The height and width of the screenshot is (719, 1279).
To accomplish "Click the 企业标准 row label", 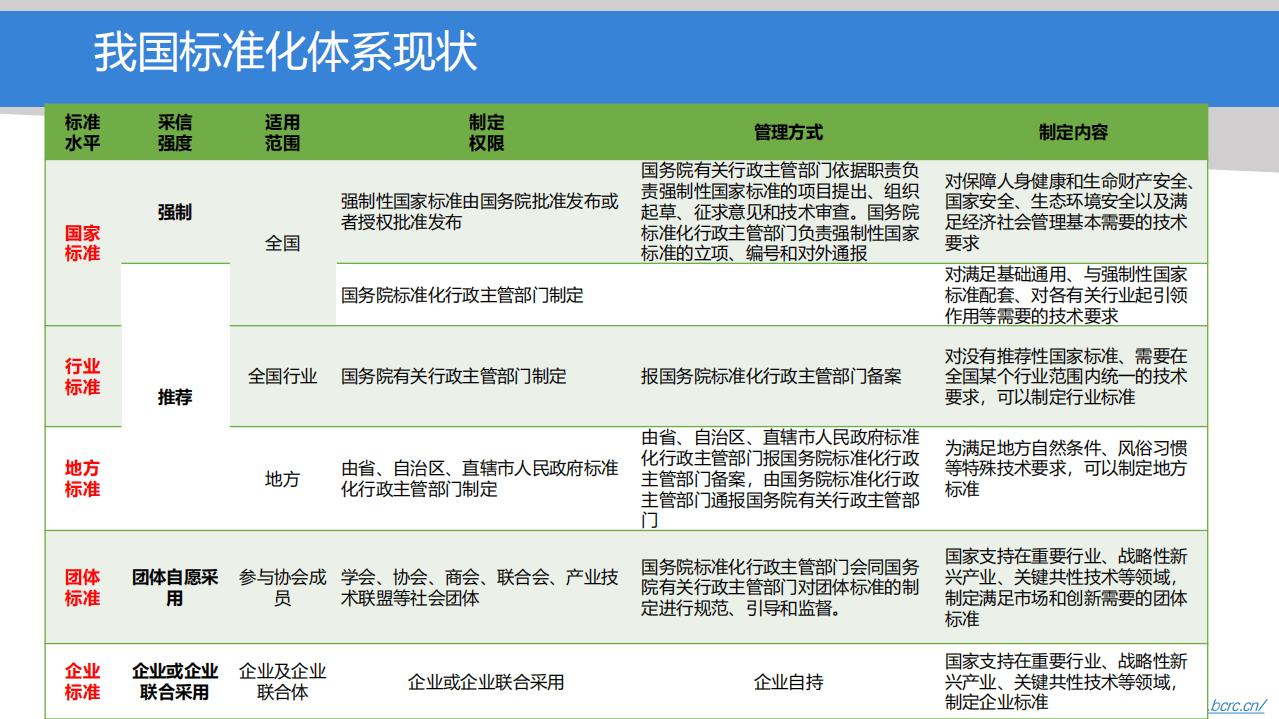I will [x=82, y=680].
